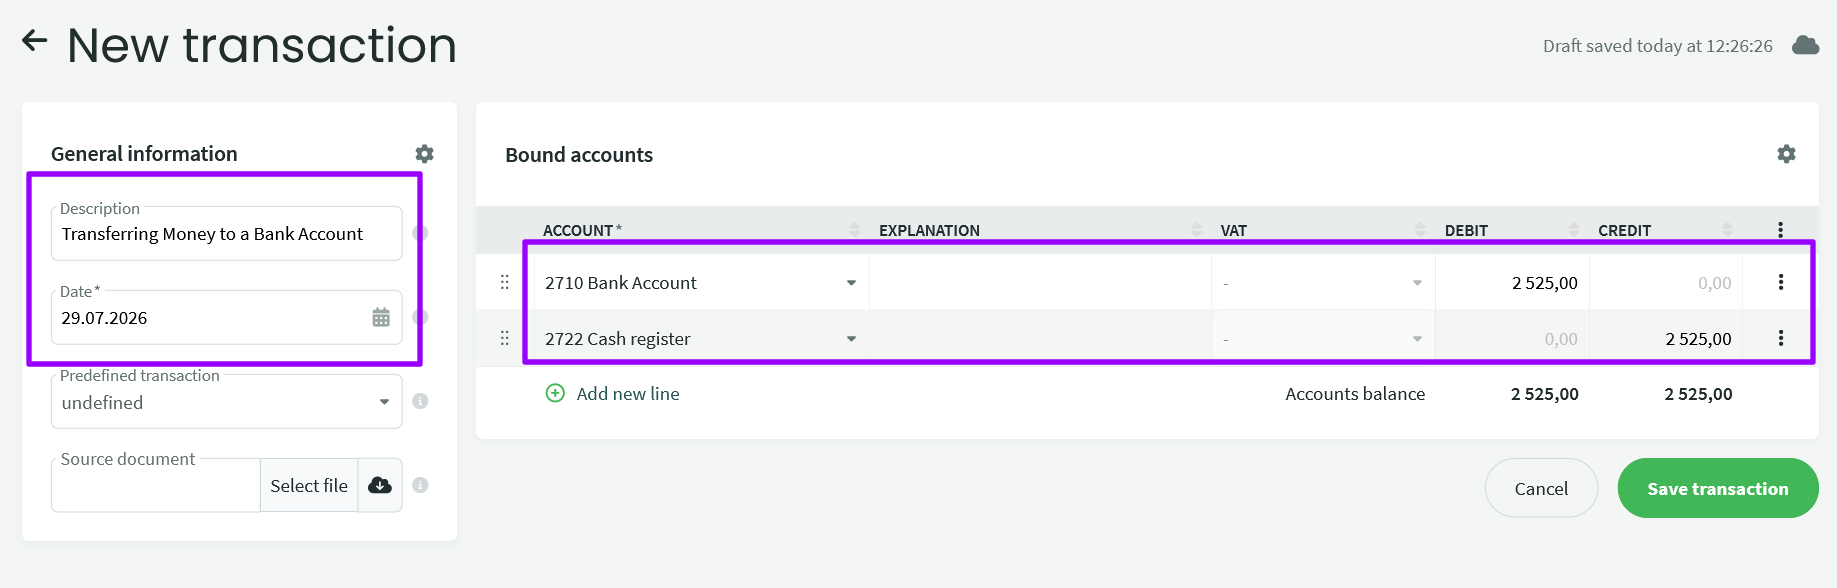The image size is (1837, 588).
Task: Click the Description text field
Action: click(227, 234)
